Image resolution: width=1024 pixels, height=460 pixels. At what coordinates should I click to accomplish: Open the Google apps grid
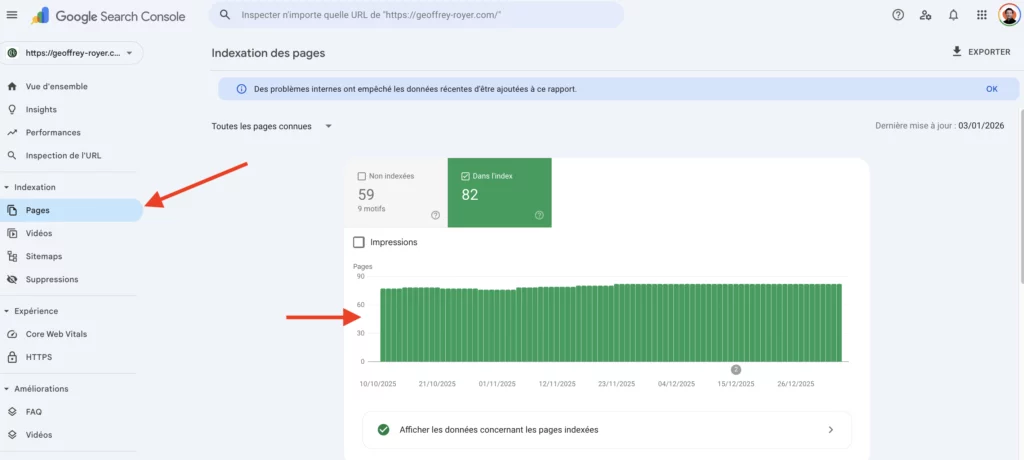[981, 15]
